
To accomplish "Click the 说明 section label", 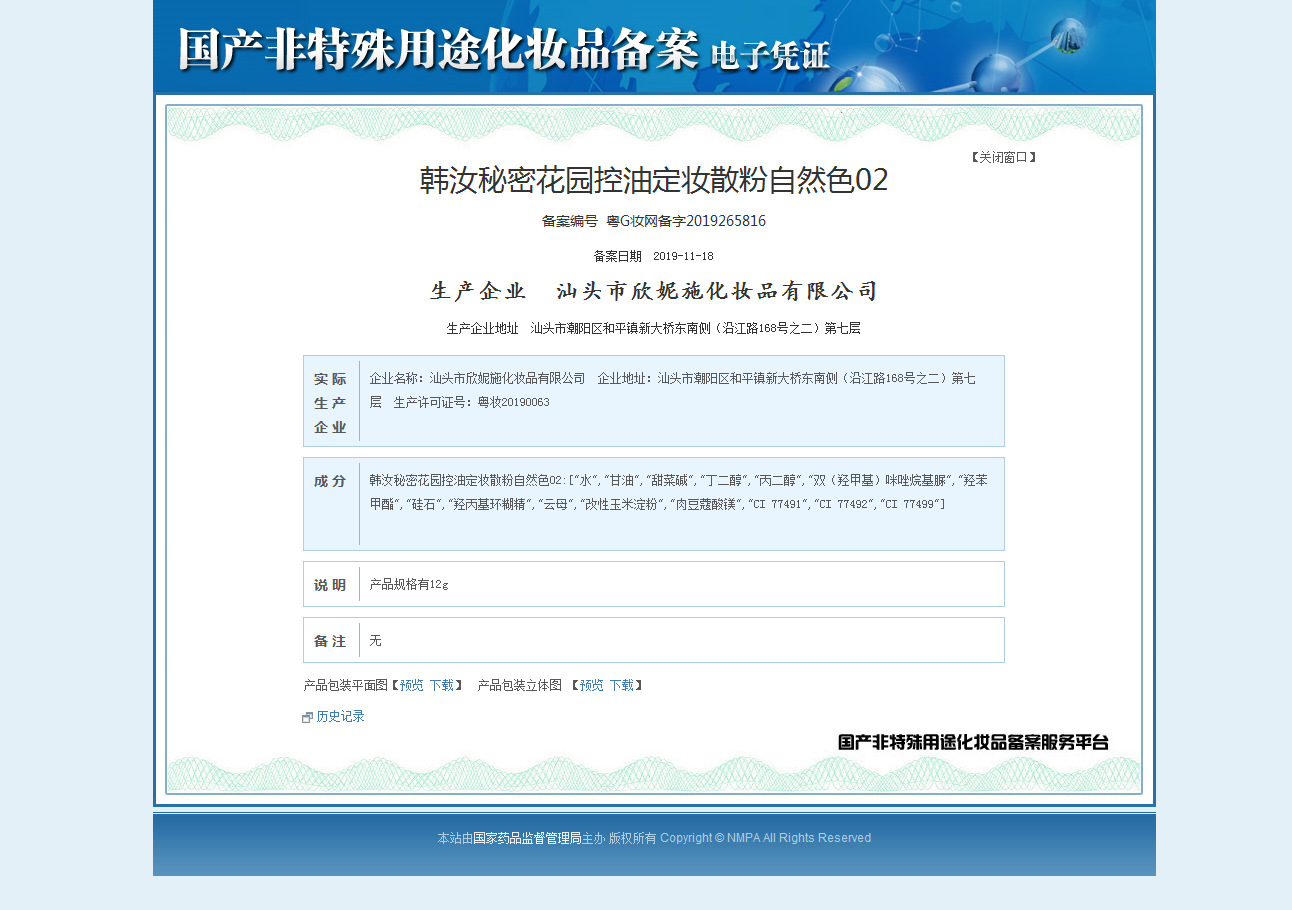I will click(x=330, y=585).
